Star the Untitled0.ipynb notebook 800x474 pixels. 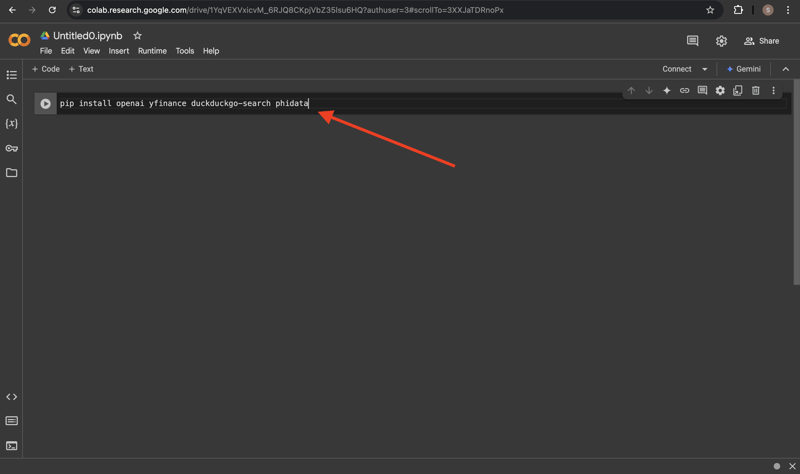[138, 36]
